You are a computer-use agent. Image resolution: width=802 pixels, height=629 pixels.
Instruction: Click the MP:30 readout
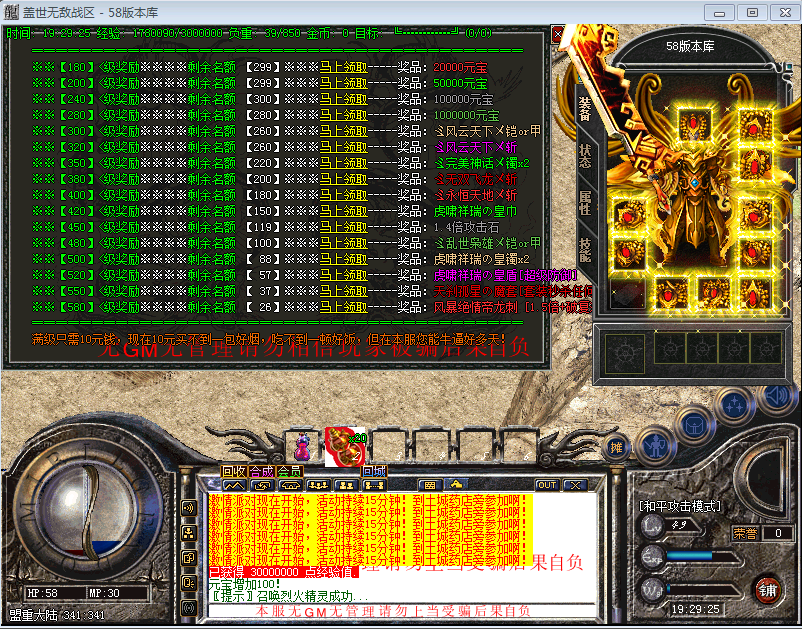104,593
